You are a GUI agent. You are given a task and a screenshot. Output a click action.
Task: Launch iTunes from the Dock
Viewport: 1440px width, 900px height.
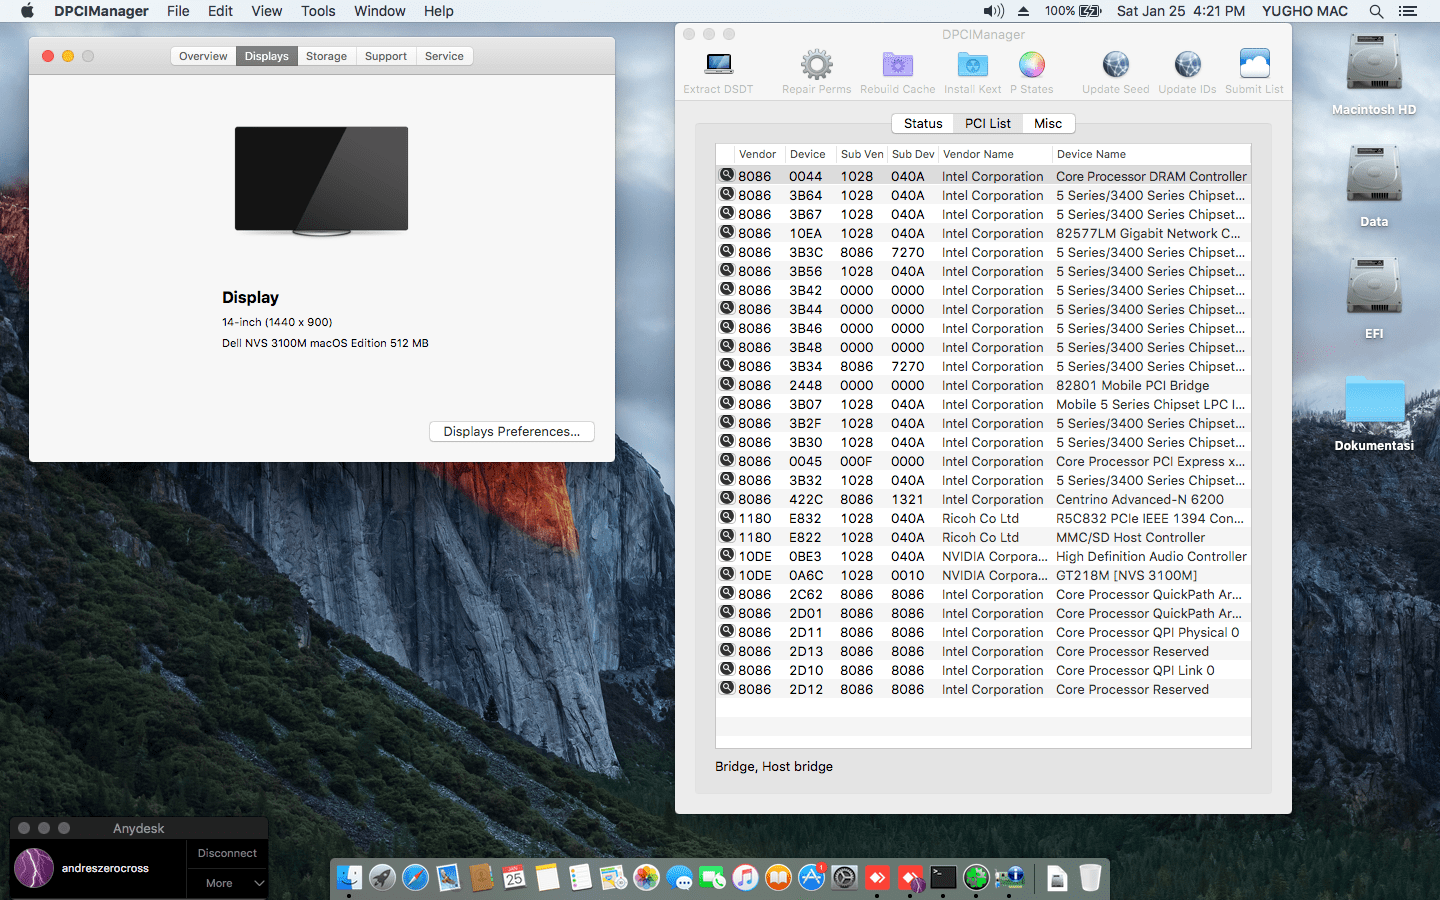(x=745, y=877)
